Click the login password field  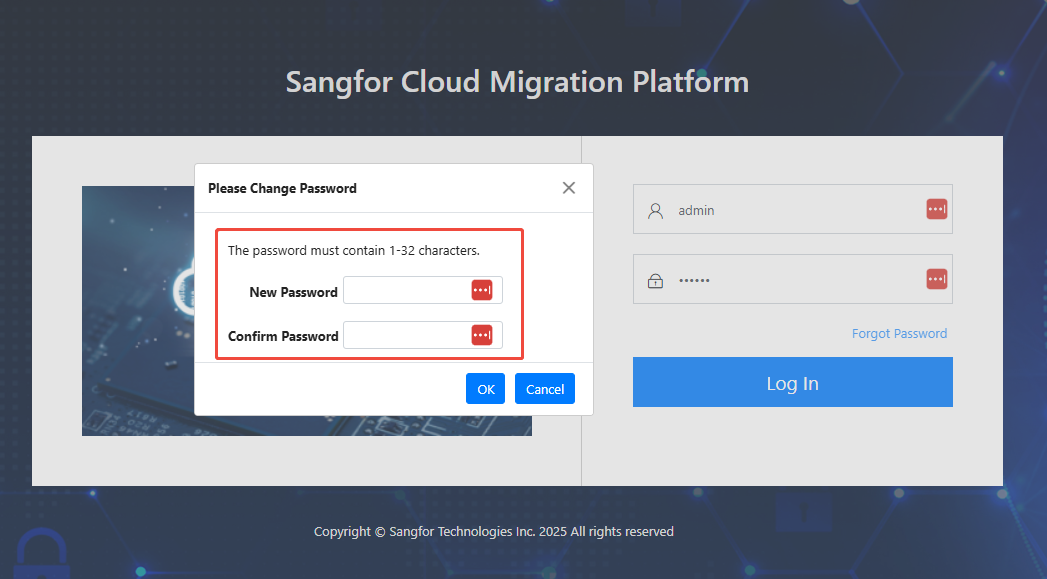[793, 279]
